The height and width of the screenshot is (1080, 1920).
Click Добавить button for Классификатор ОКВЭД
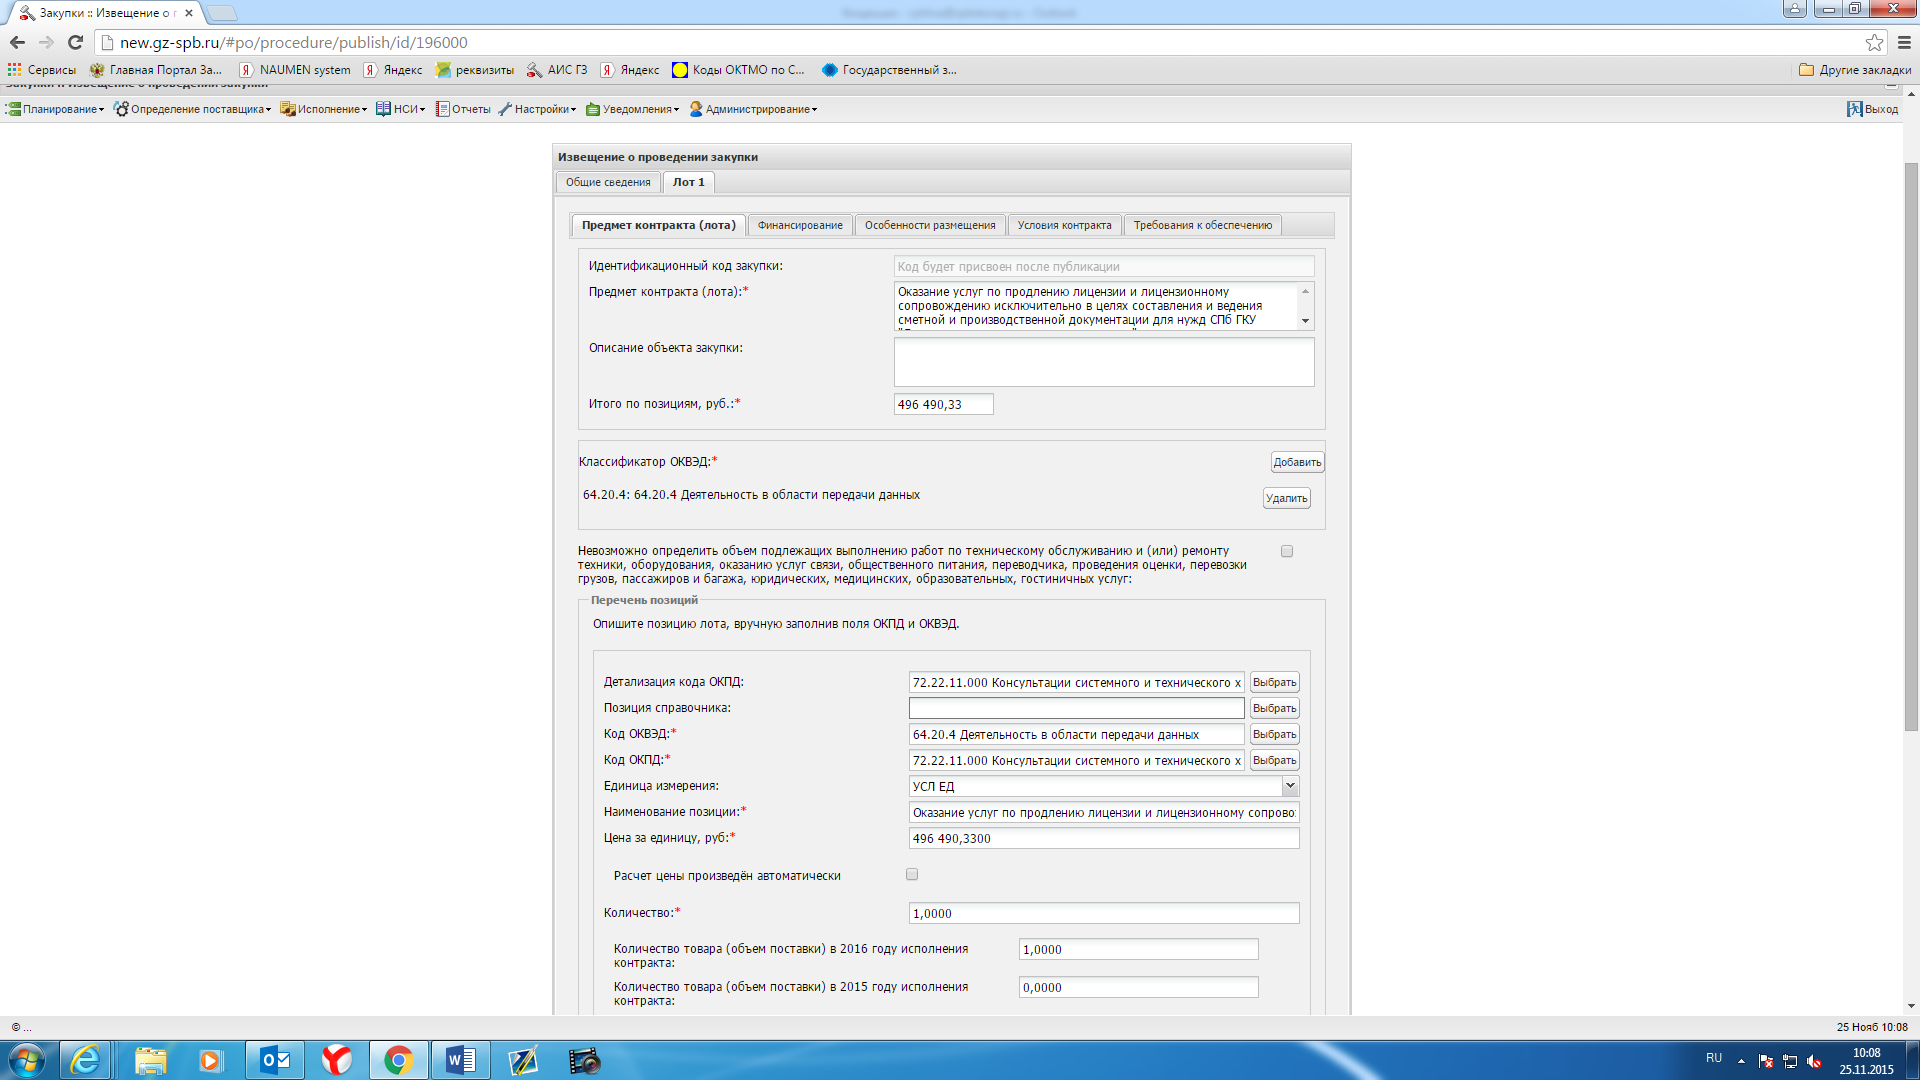click(1297, 462)
